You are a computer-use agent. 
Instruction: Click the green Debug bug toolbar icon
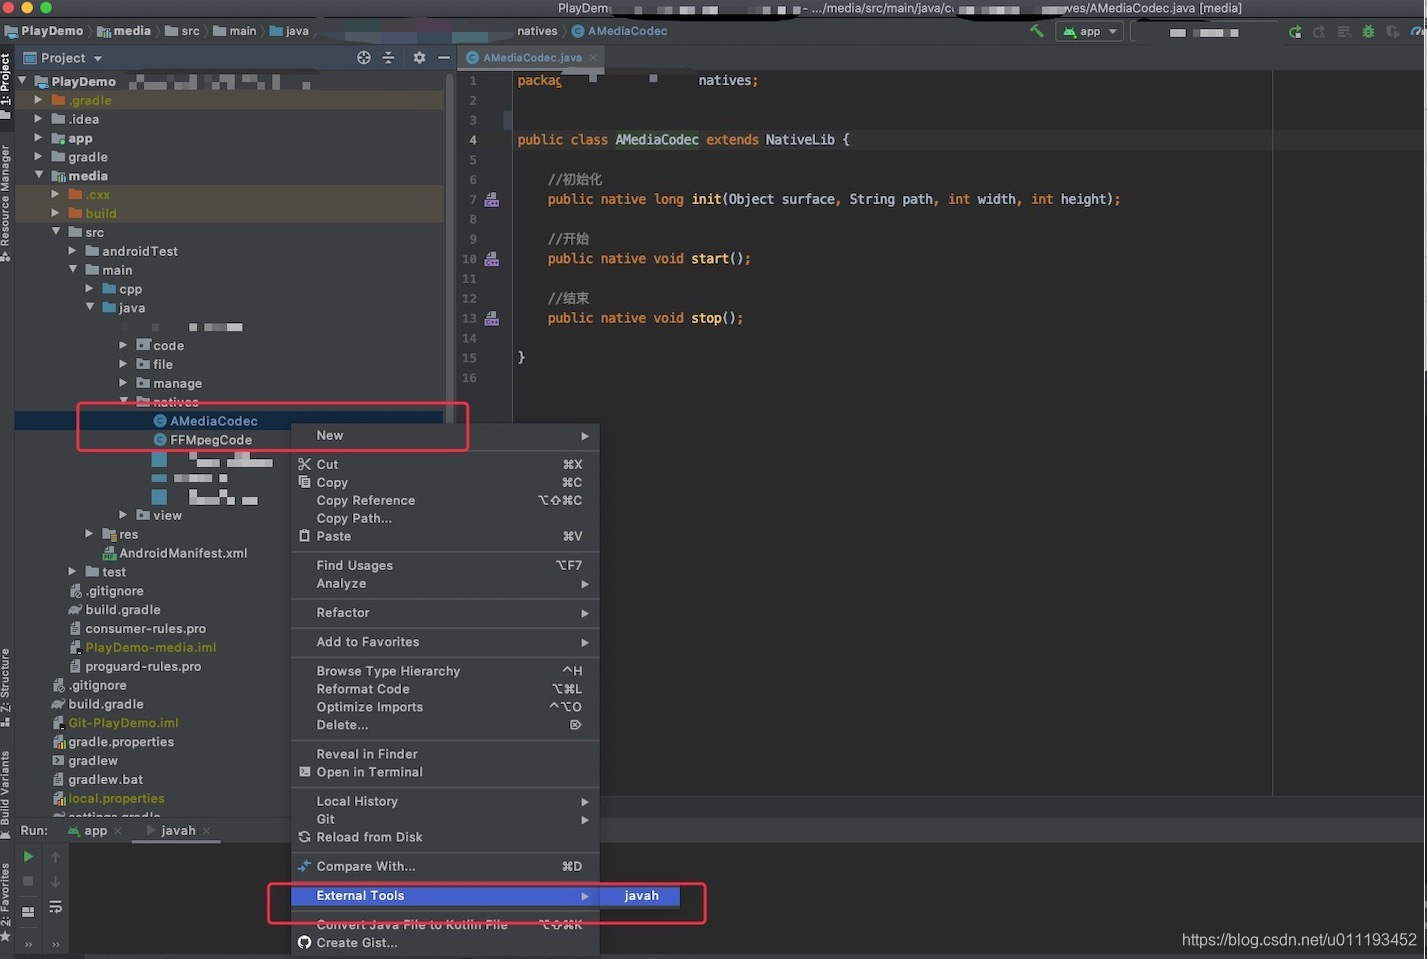point(1368,31)
